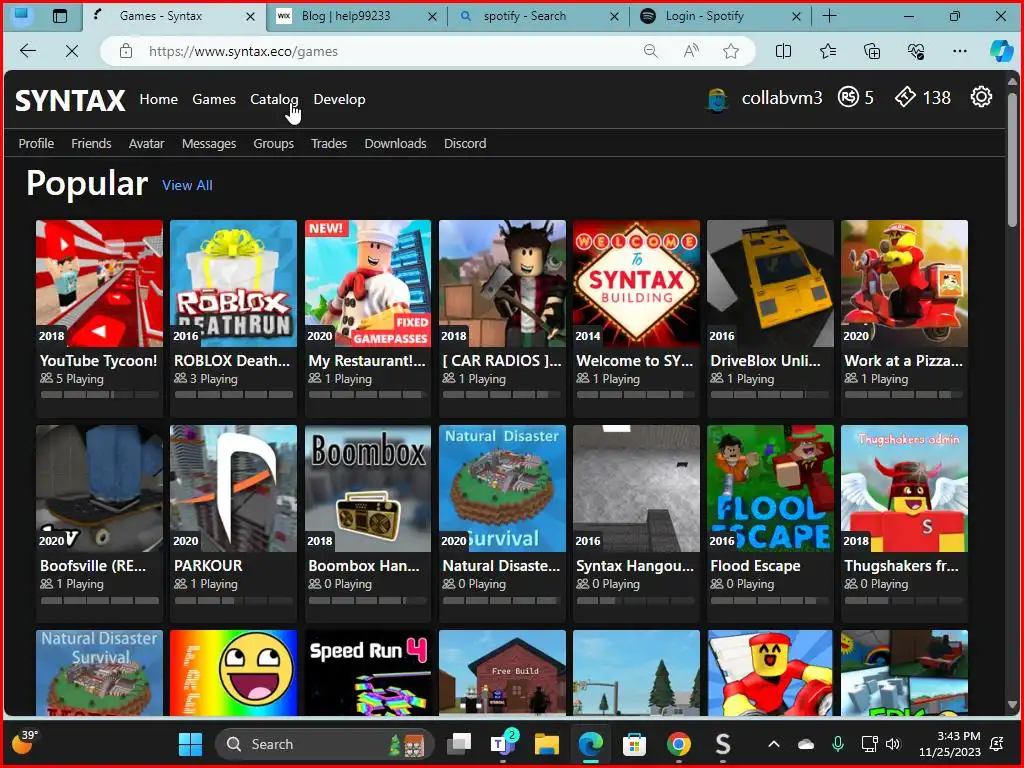
Task: Open the favorites list icon
Action: (827, 51)
